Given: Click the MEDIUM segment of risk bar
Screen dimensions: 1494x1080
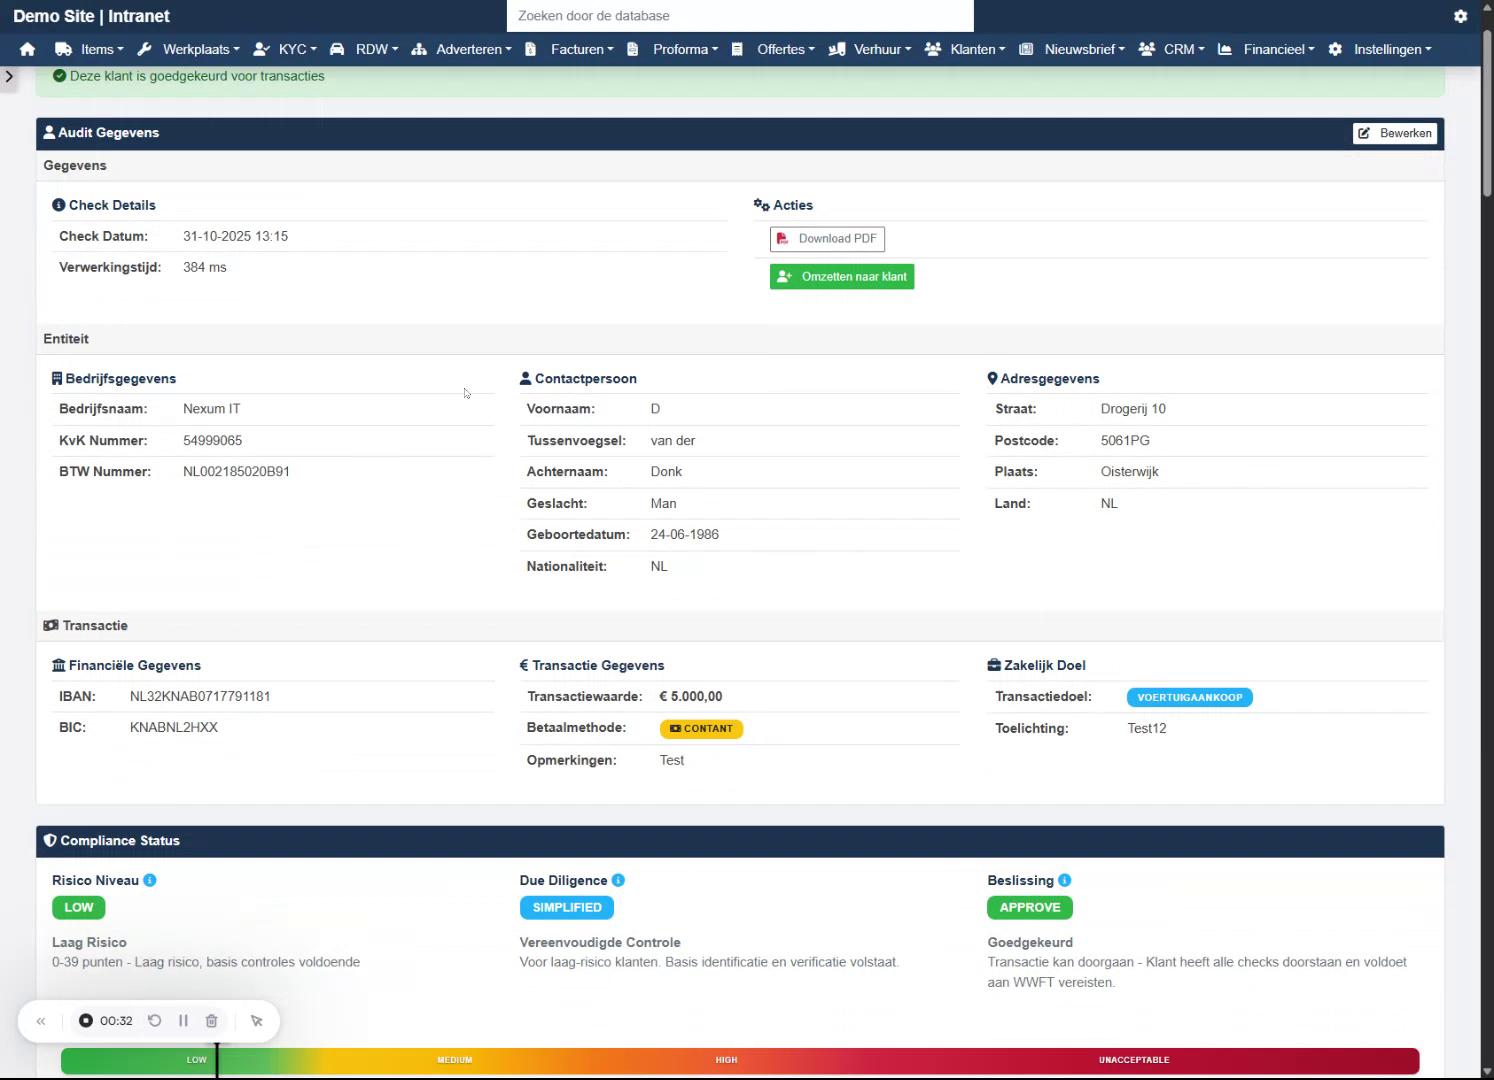Looking at the screenshot, I should pyautogui.click(x=455, y=1060).
